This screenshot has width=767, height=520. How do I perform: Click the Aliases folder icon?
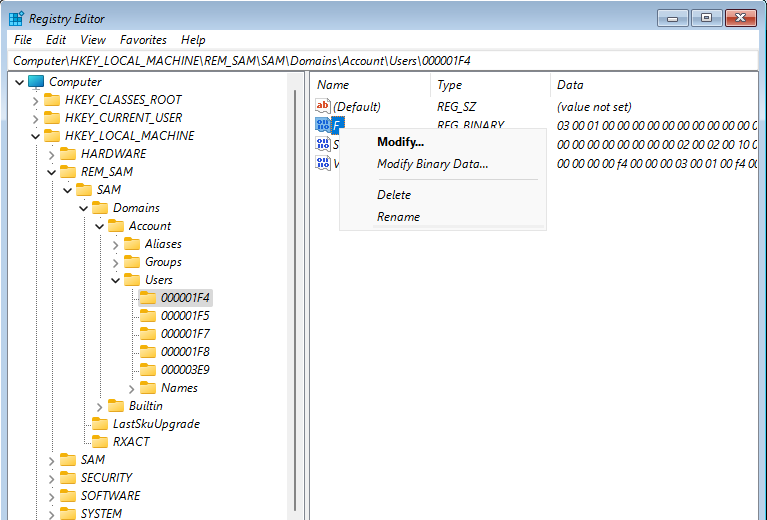[132, 244]
